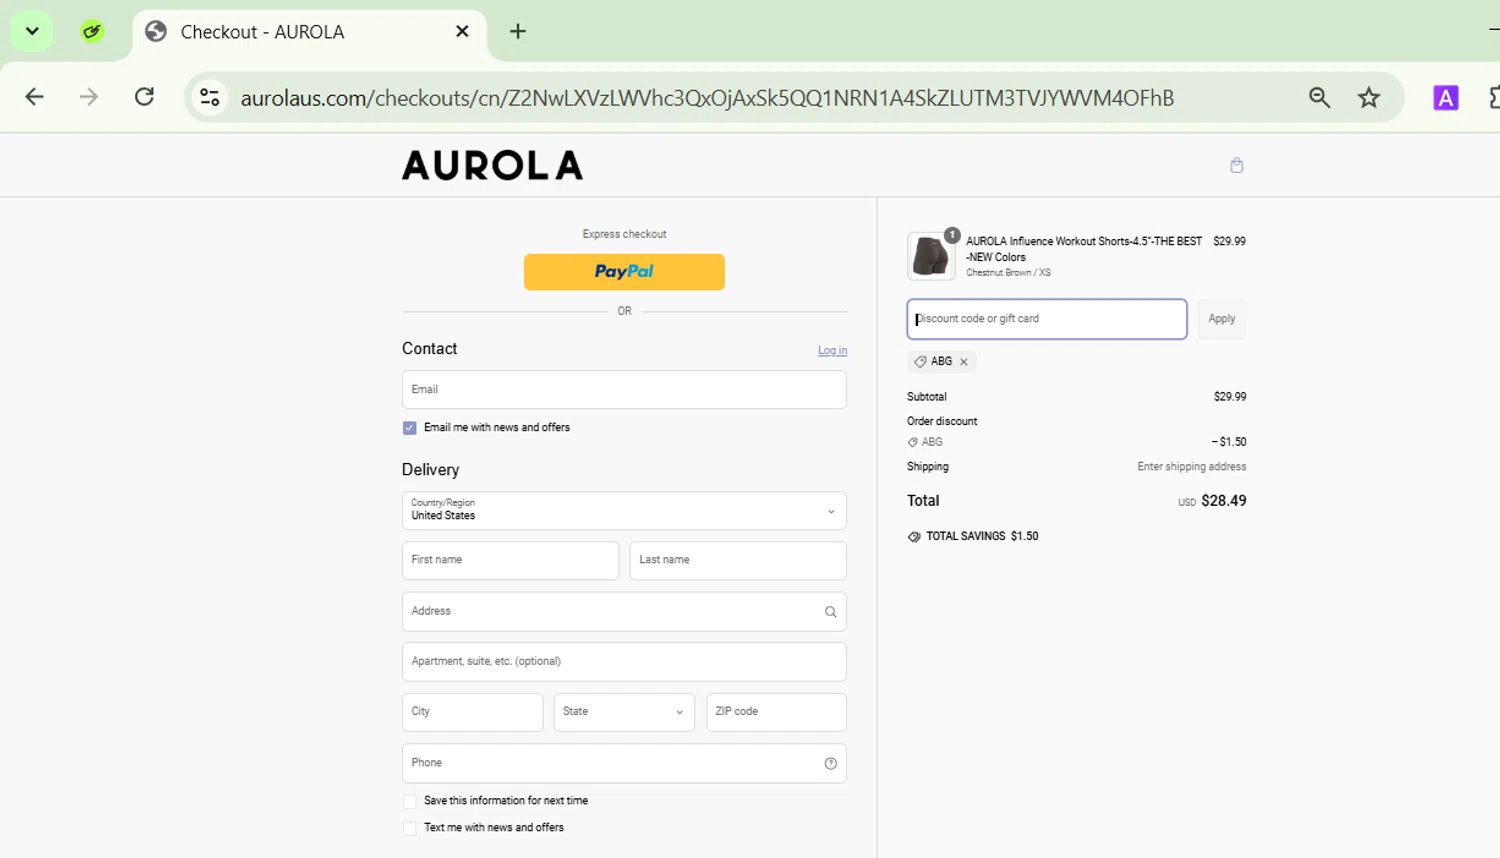This screenshot has height=858, width=1500.
Task: Click the phone help question icon
Action: coord(830,764)
